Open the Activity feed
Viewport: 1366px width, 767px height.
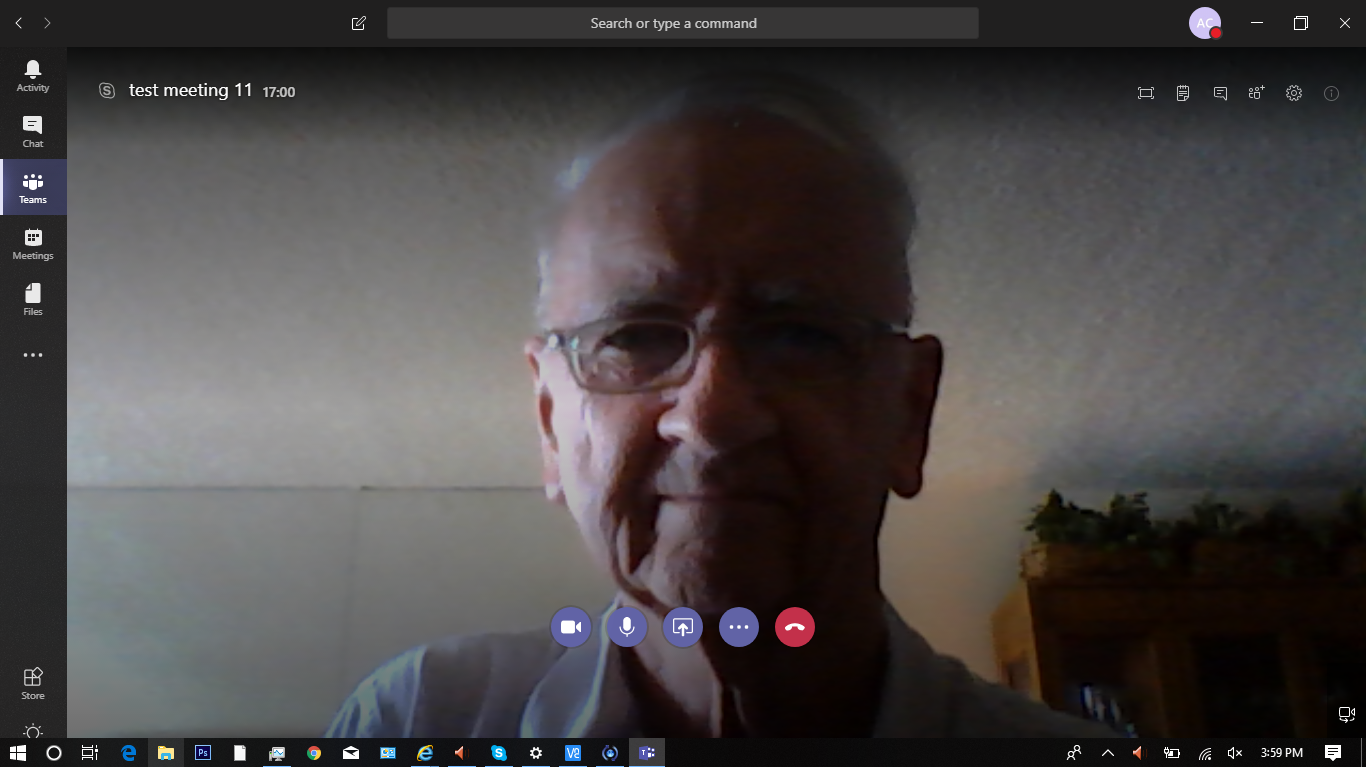coord(33,76)
